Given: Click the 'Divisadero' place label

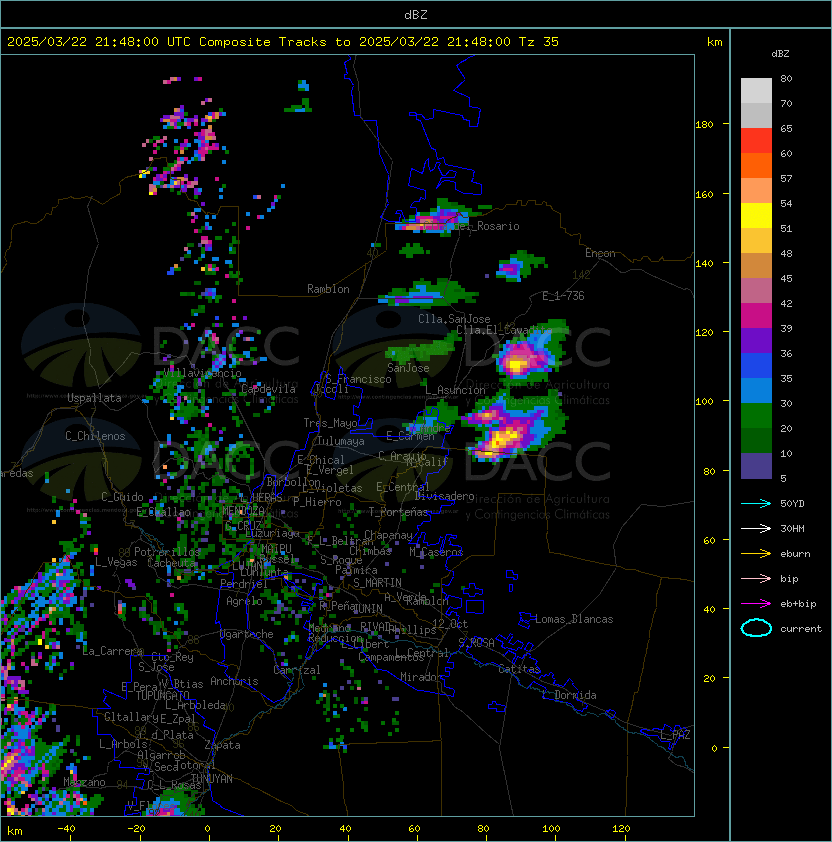Looking at the screenshot, I should (x=444, y=496).
